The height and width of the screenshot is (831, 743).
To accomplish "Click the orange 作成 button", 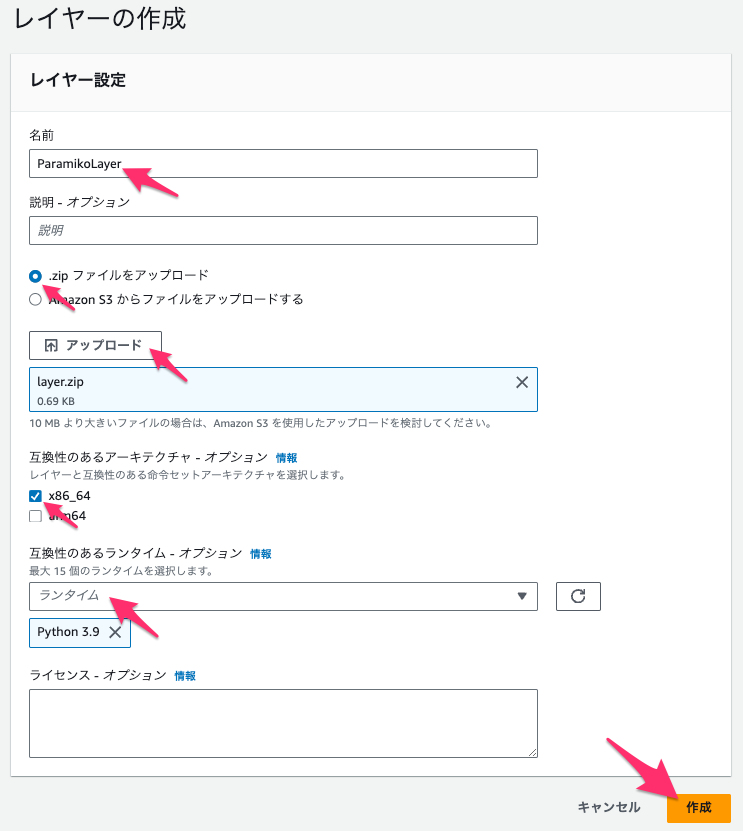I will click(x=699, y=808).
